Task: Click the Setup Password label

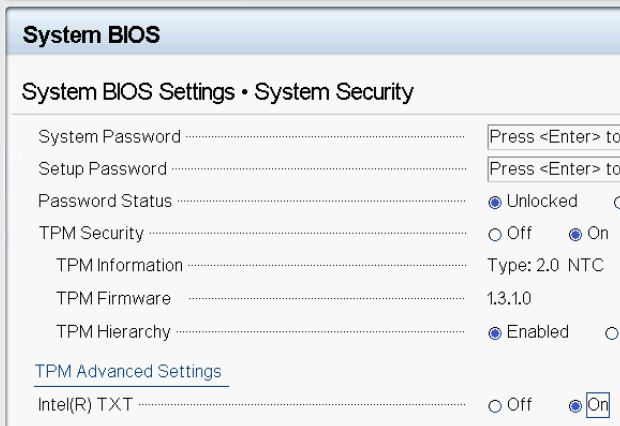Action: click(102, 169)
